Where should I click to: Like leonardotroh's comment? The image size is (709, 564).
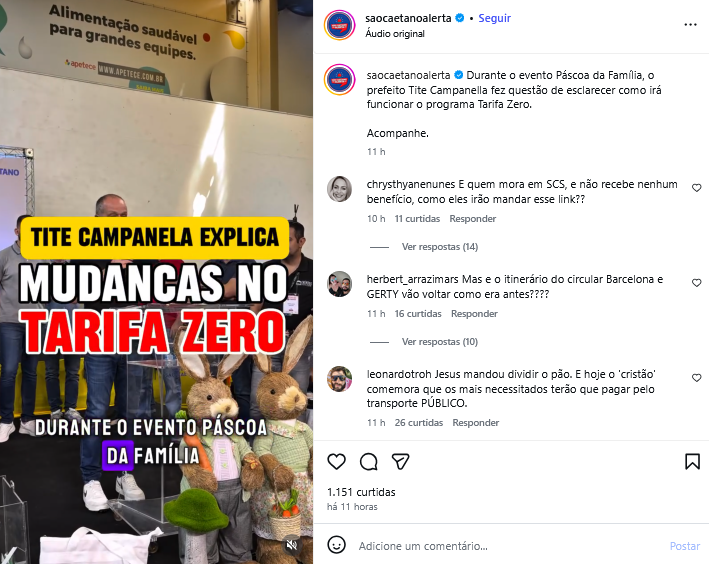coord(696,378)
